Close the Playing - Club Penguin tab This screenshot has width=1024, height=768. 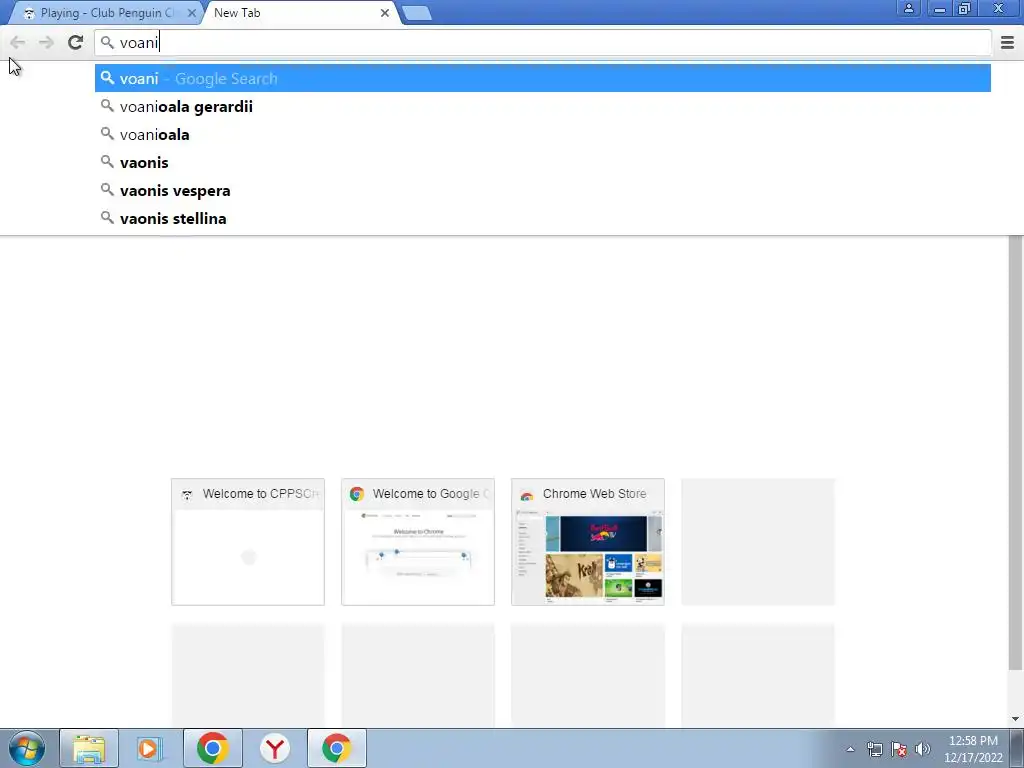191,13
